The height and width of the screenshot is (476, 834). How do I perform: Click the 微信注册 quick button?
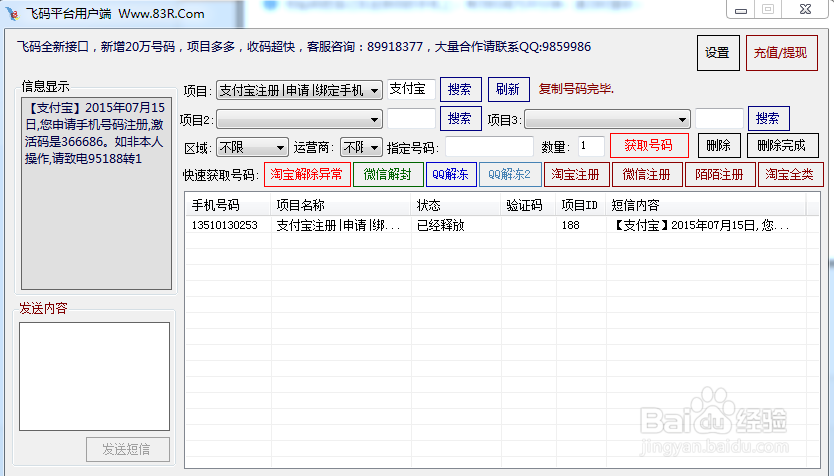coord(647,174)
